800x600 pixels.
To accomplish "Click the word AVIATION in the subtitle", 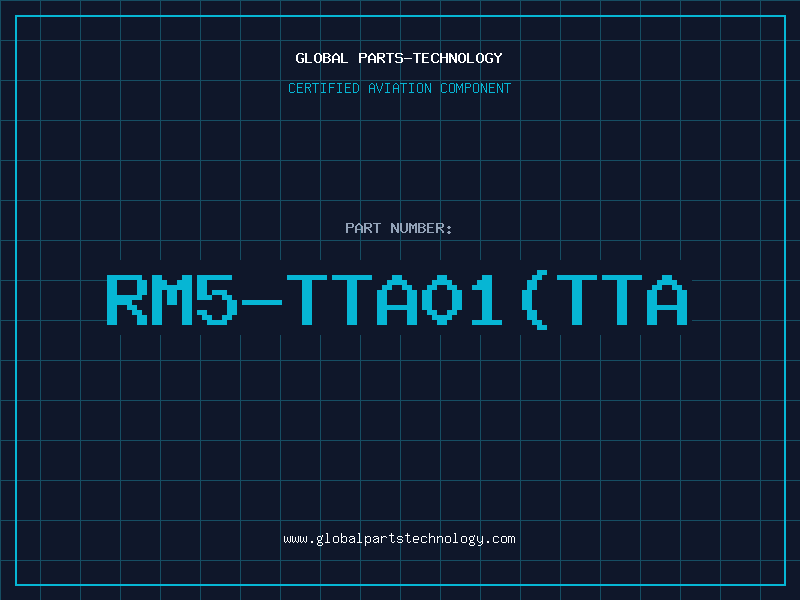I will click(400, 88).
